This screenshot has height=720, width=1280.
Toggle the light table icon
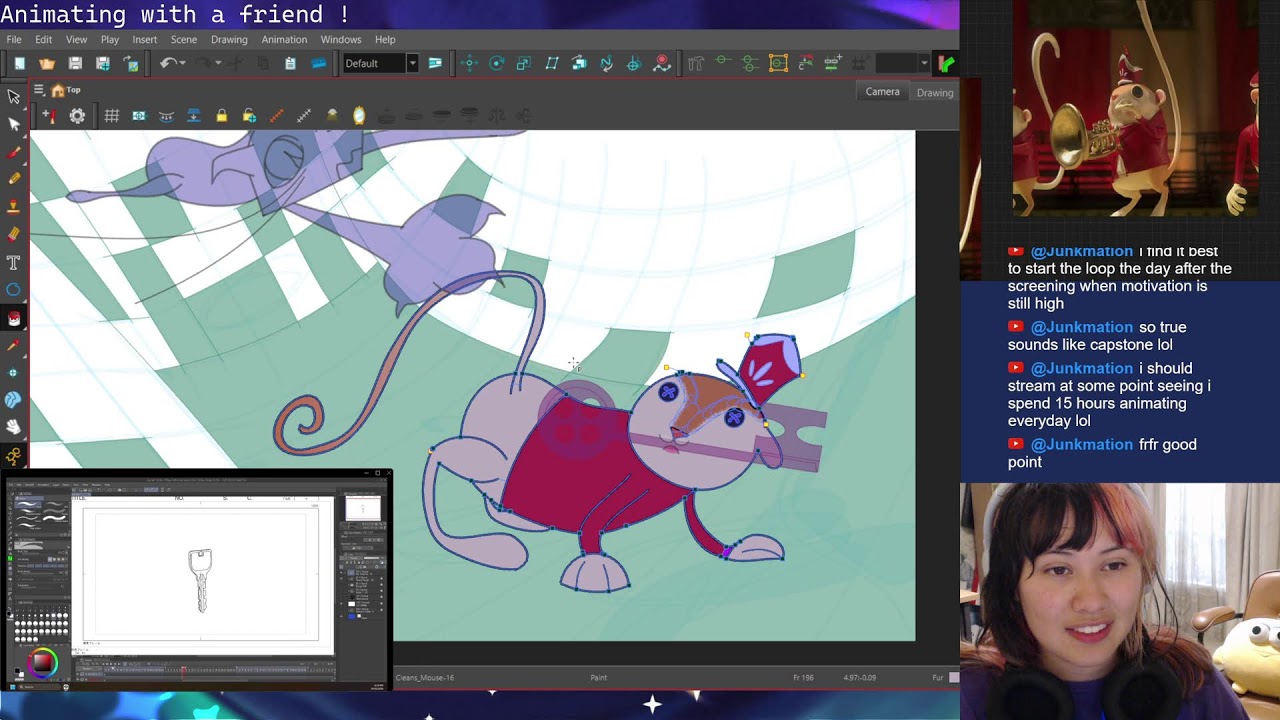332,116
